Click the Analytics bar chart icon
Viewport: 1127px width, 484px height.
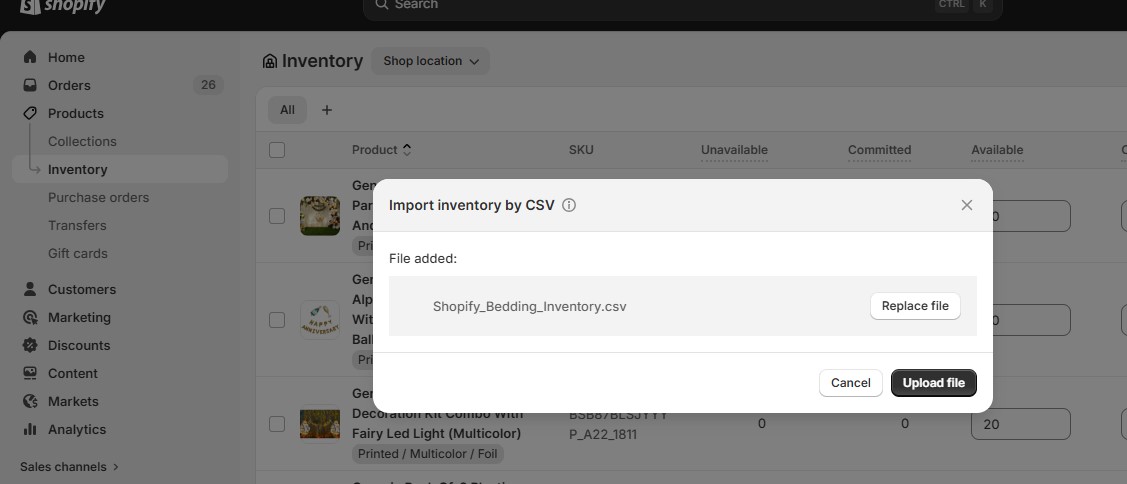pyautogui.click(x=30, y=429)
